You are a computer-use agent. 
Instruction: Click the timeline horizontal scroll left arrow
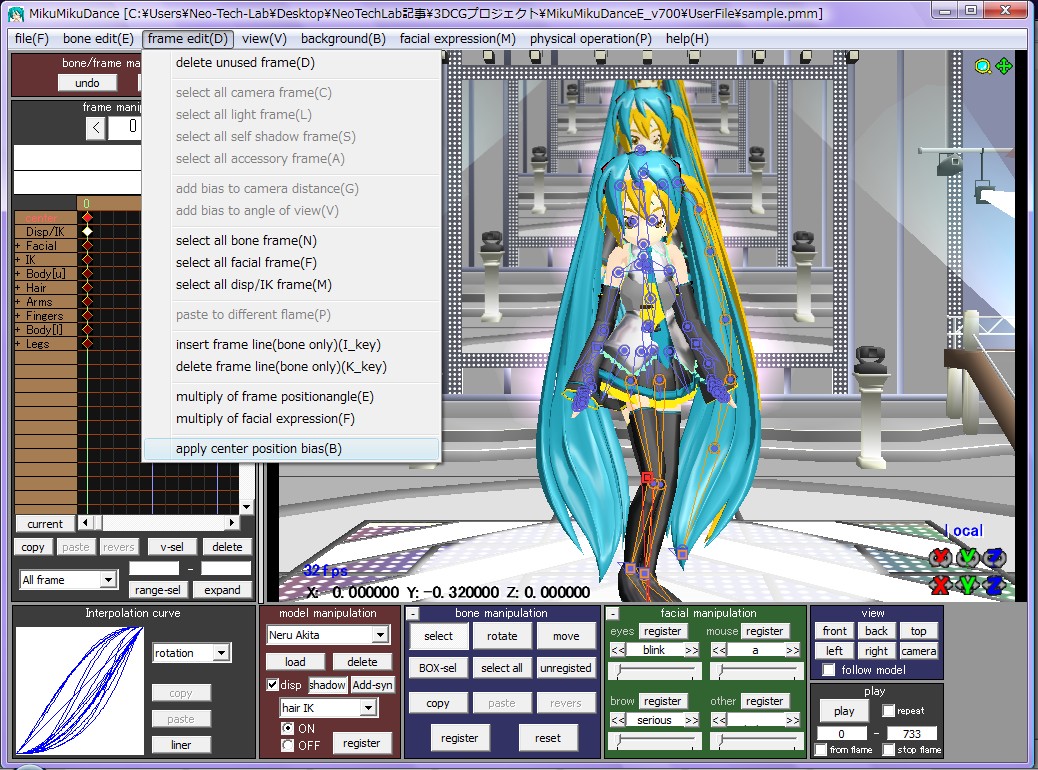click(x=85, y=522)
